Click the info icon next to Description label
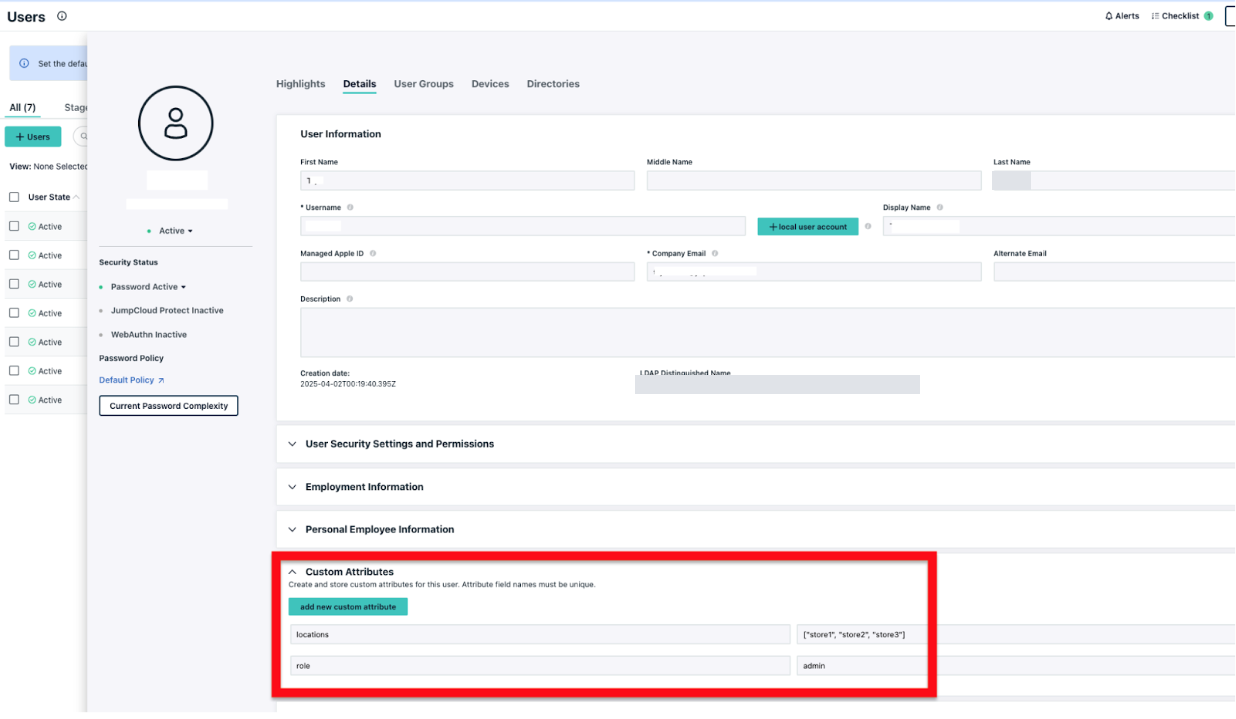 click(350, 299)
